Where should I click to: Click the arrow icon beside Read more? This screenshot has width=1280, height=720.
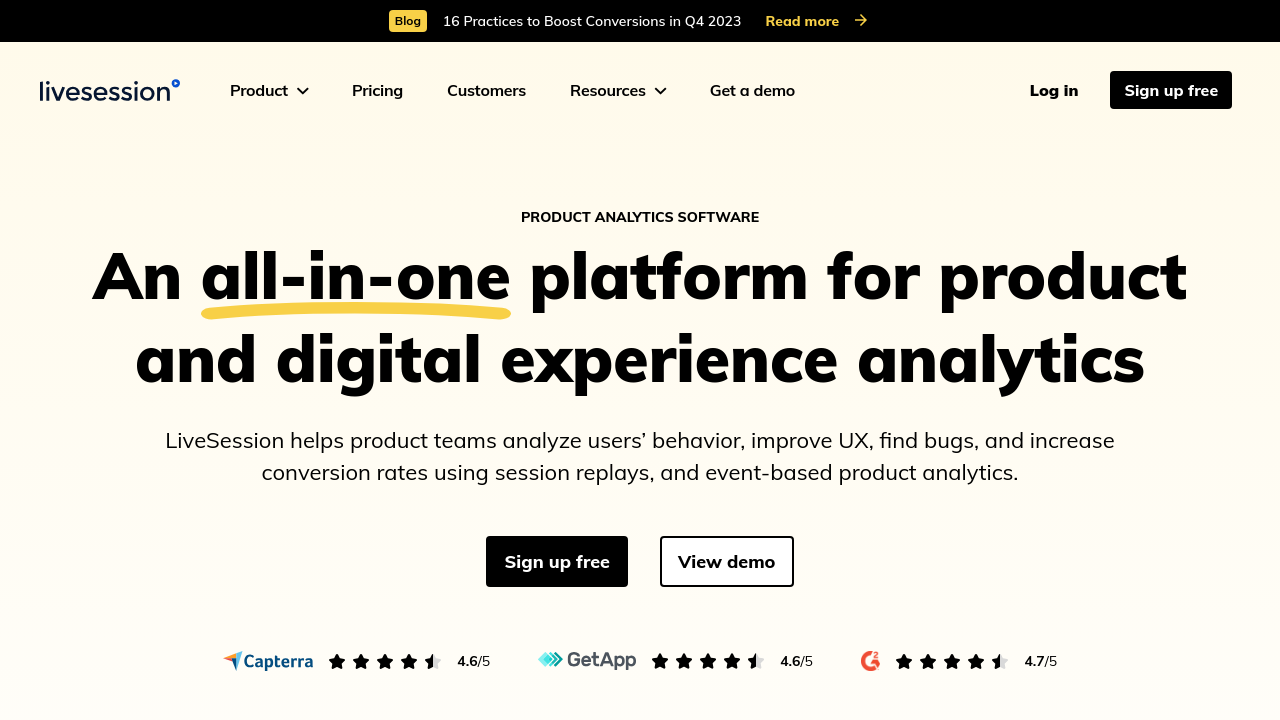861,20
